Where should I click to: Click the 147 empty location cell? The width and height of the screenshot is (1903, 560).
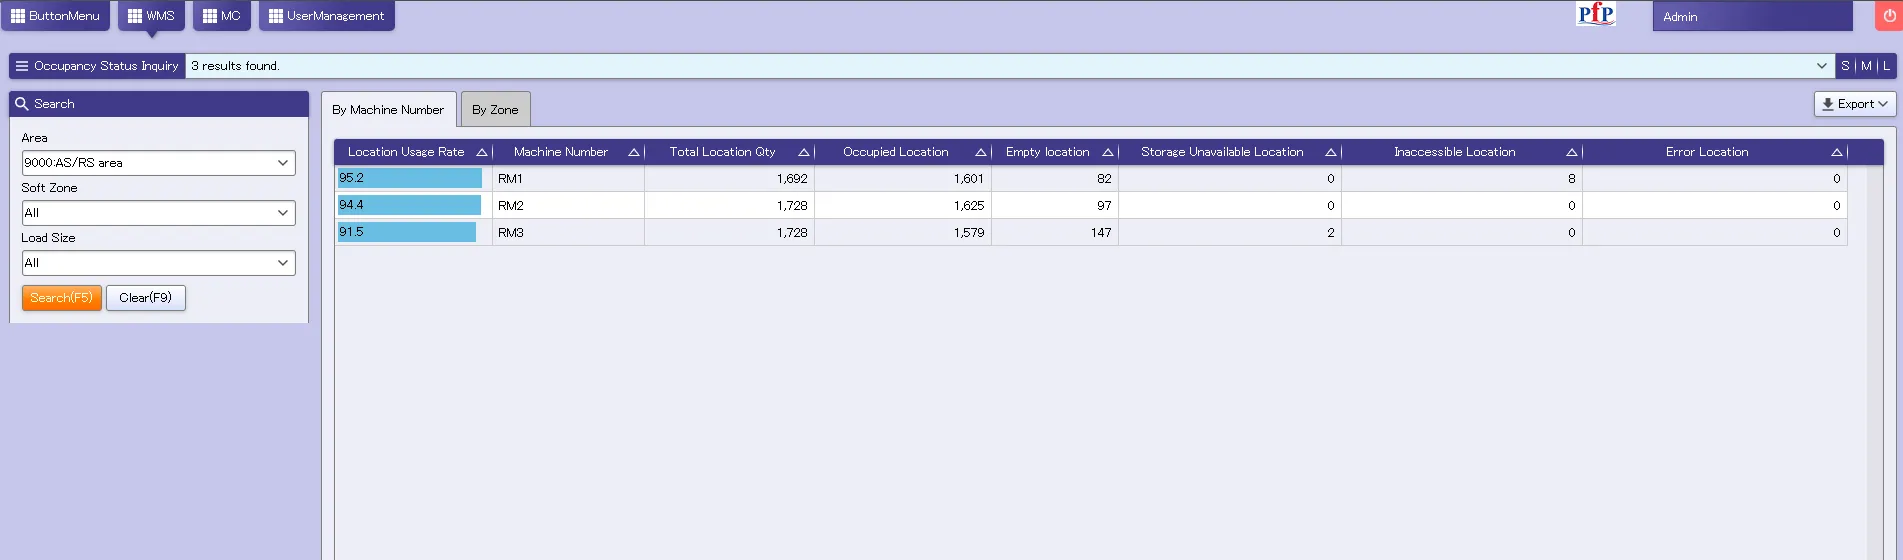pyautogui.click(x=1055, y=233)
